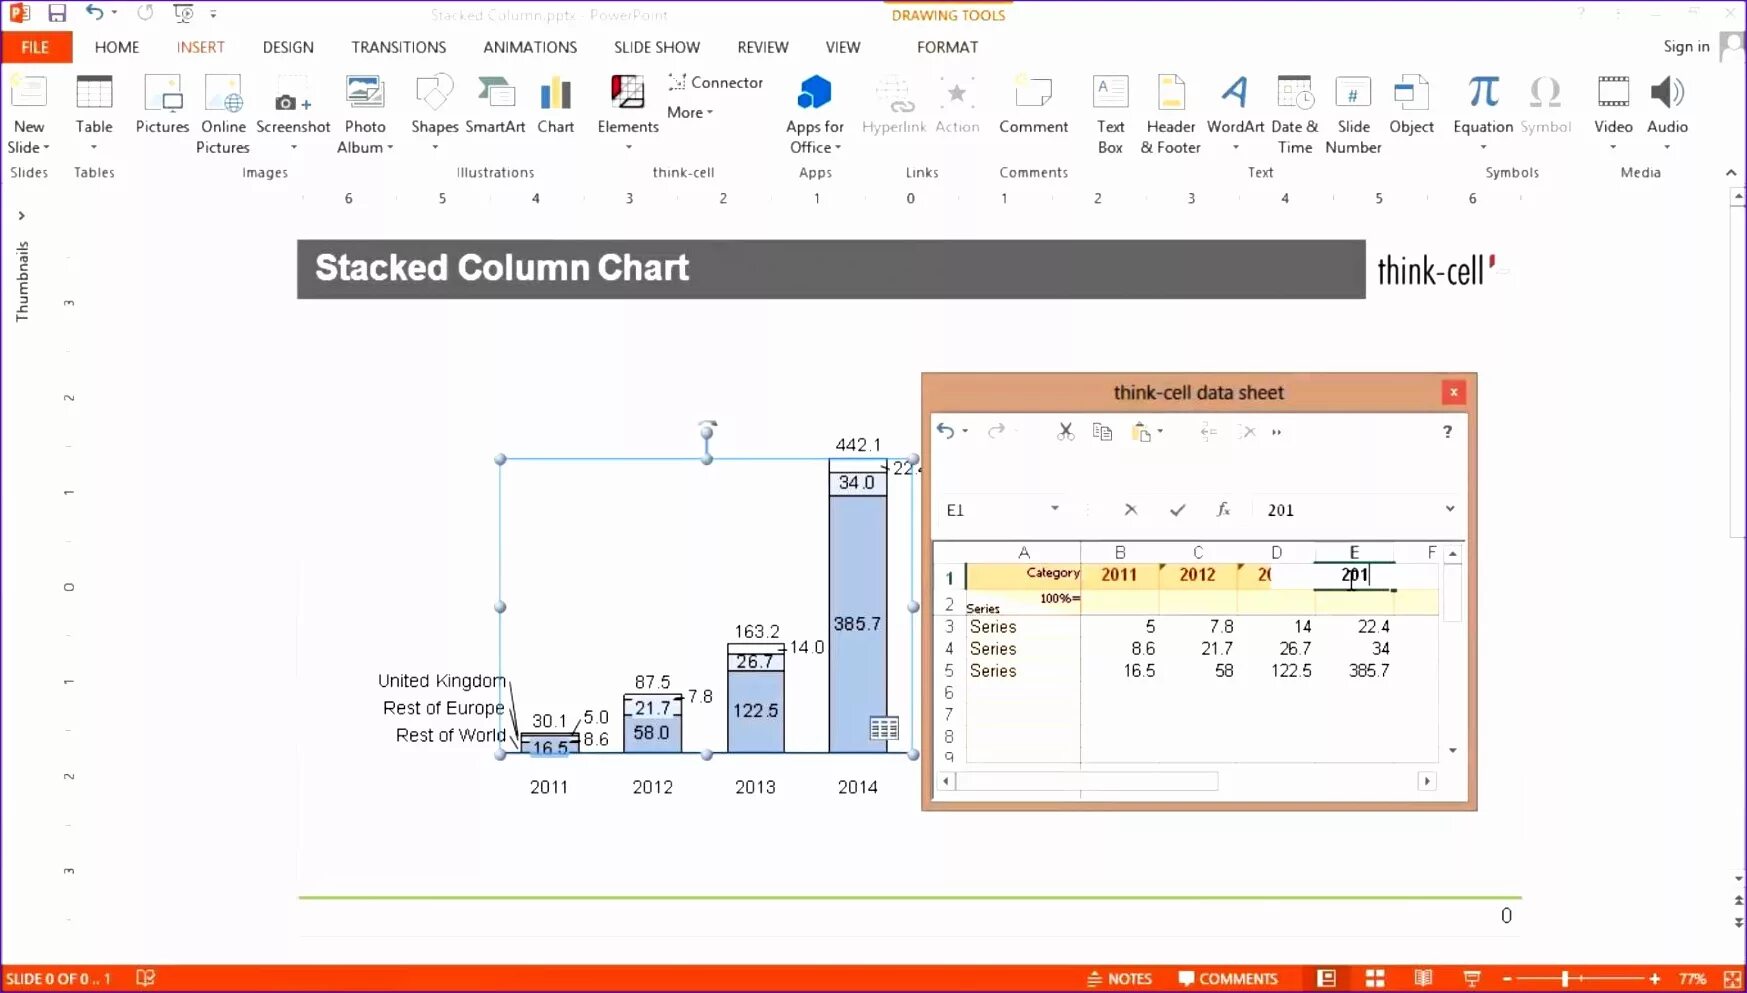Switch to the HOME tab
The height and width of the screenshot is (993, 1747).
tap(117, 47)
